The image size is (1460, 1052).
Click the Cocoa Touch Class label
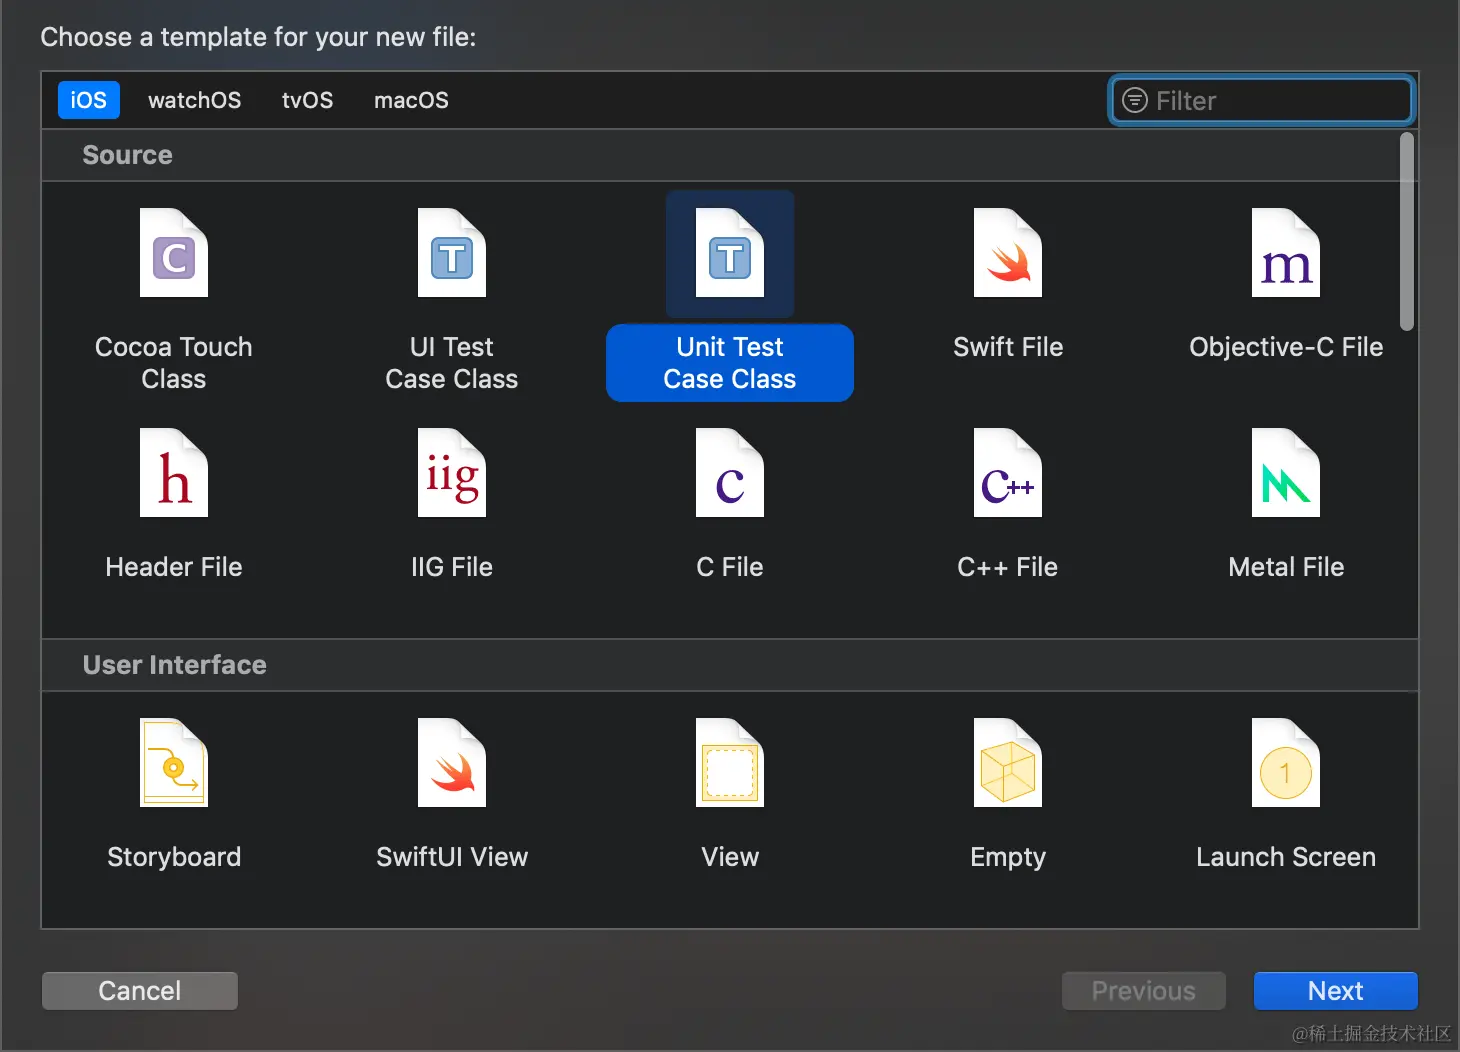point(174,363)
